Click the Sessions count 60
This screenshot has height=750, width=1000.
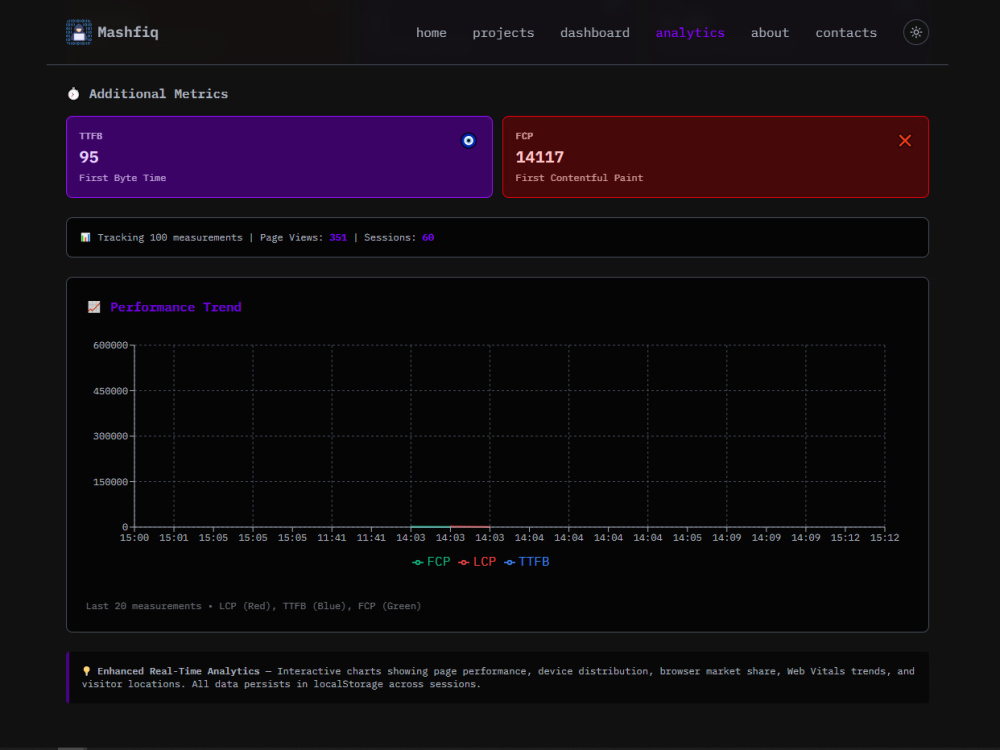click(x=428, y=237)
